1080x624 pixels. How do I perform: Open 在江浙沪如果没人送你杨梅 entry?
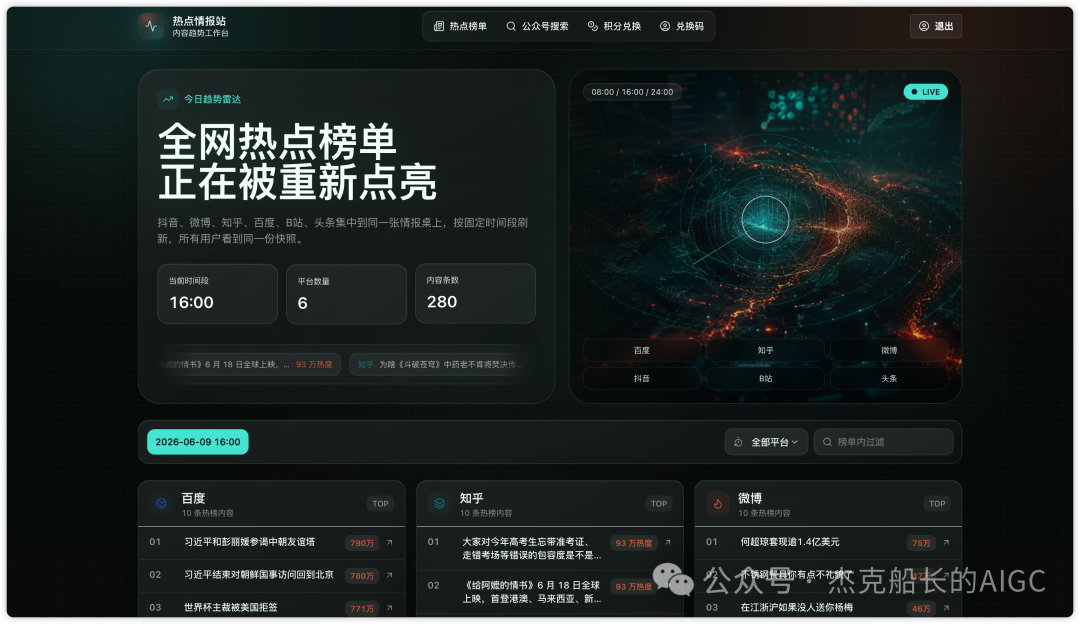click(x=797, y=607)
